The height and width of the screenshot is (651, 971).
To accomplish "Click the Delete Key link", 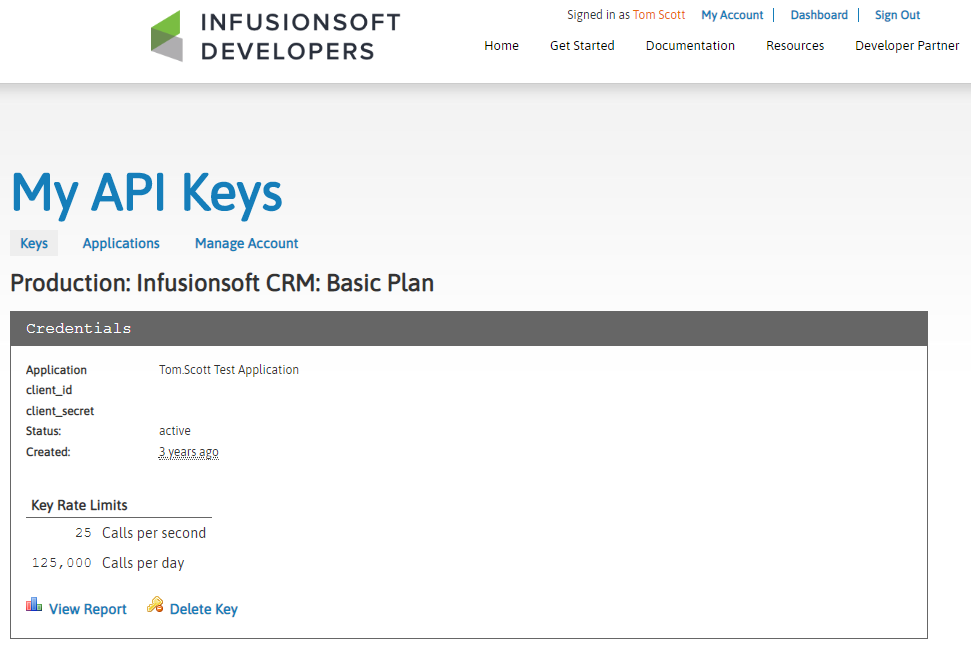I will (x=203, y=609).
